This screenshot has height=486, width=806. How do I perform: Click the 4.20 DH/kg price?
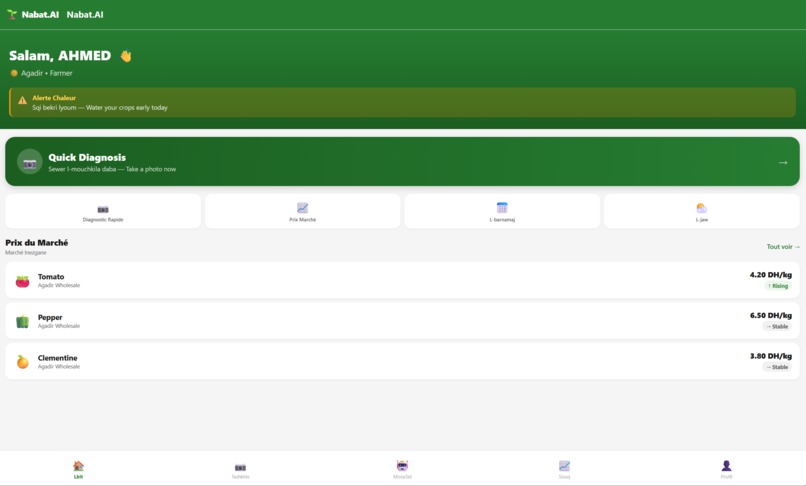pos(771,275)
